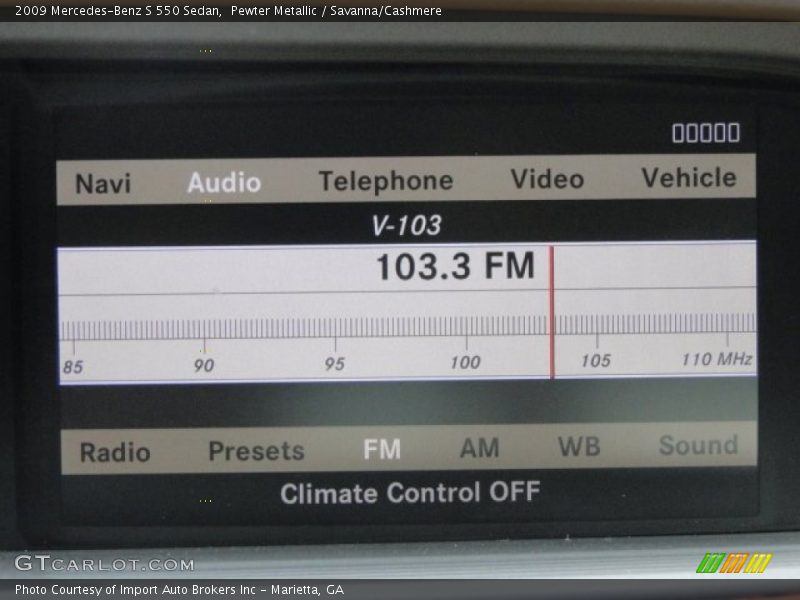Switch to the AM band

pyautogui.click(x=480, y=448)
